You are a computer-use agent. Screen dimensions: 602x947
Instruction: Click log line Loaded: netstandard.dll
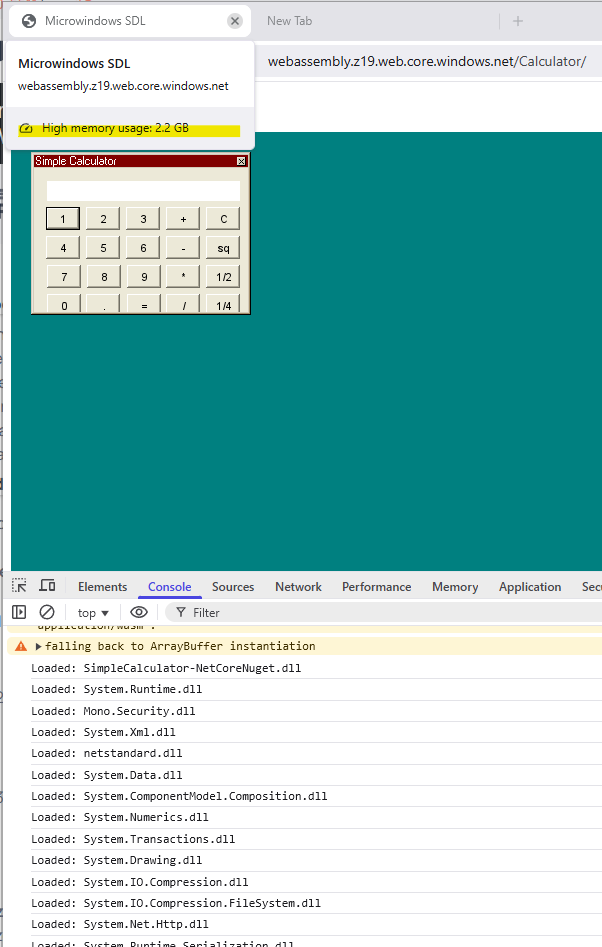[107, 753]
